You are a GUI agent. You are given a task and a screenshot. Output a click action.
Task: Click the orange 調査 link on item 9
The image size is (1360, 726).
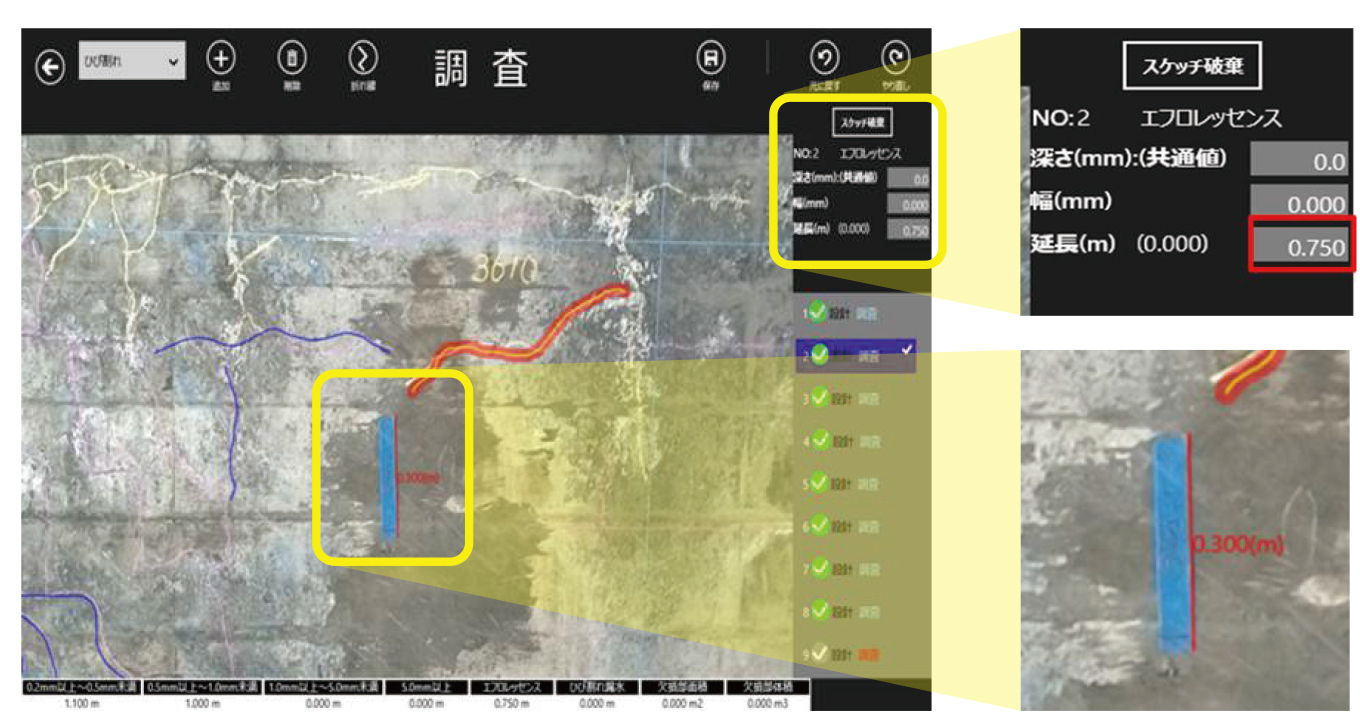tap(872, 655)
